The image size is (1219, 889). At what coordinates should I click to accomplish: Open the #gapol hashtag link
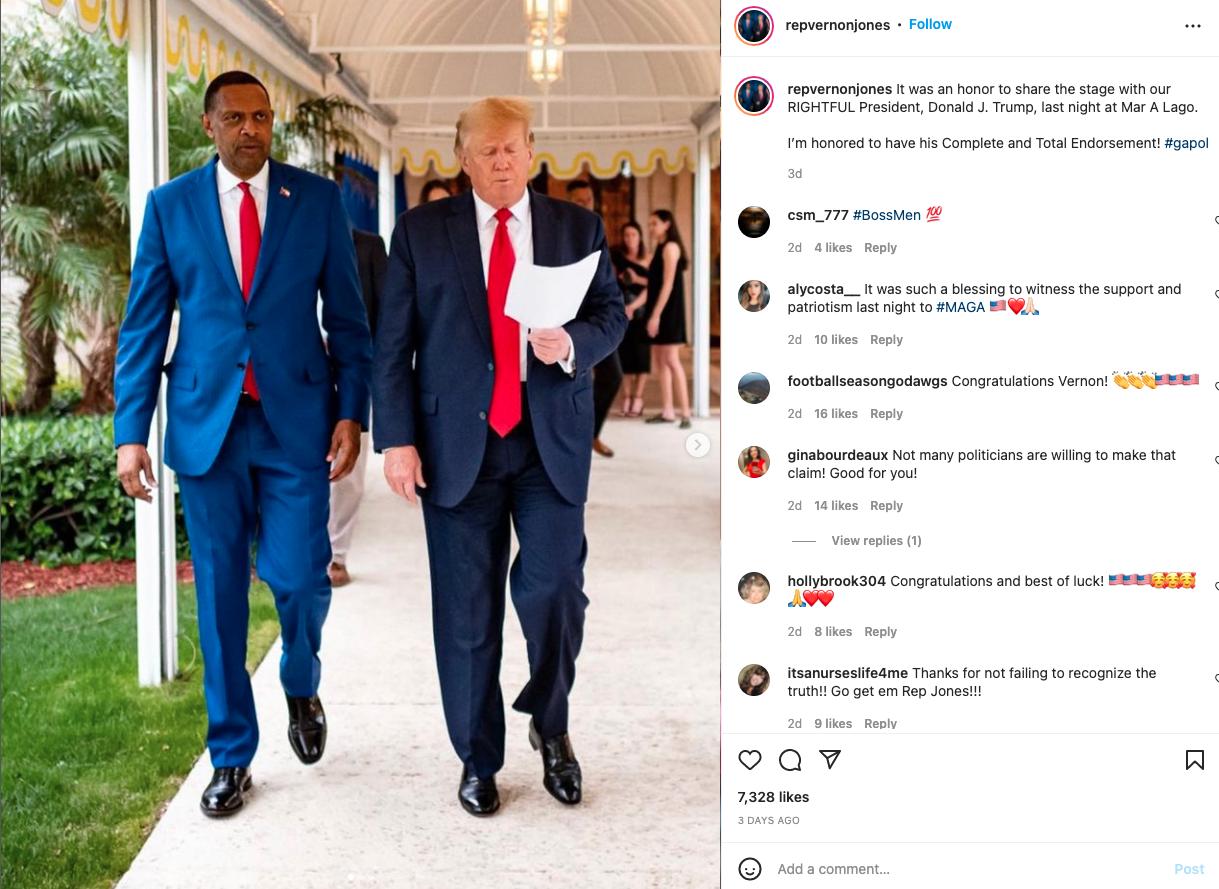1186,143
